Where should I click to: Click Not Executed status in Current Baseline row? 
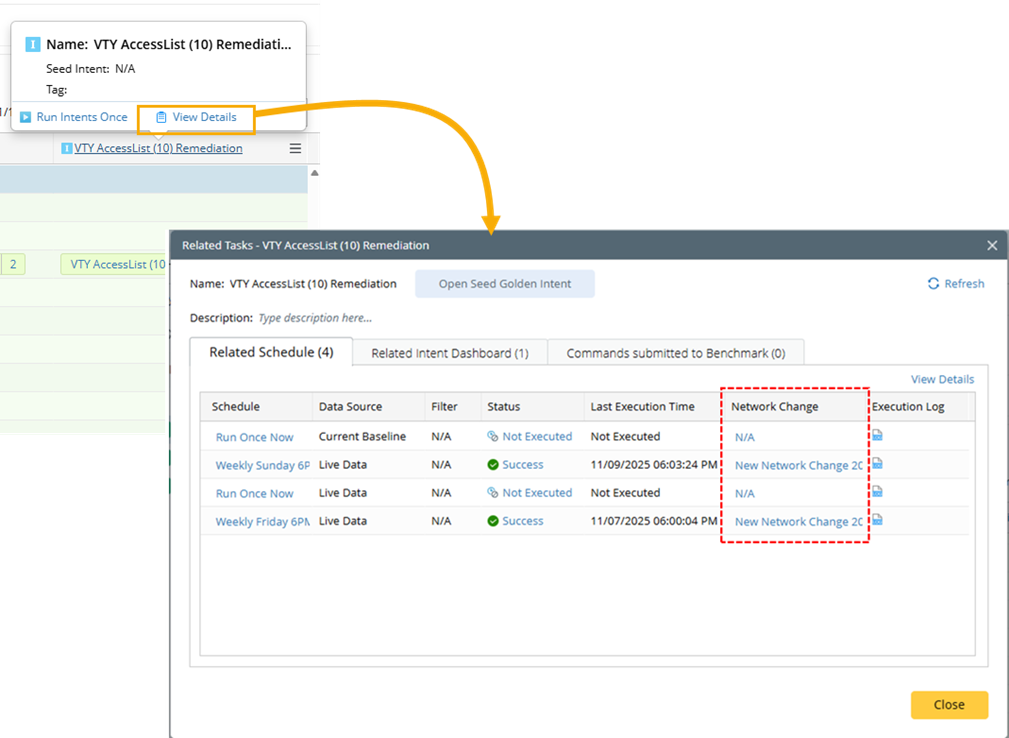(x=537, y=436)
